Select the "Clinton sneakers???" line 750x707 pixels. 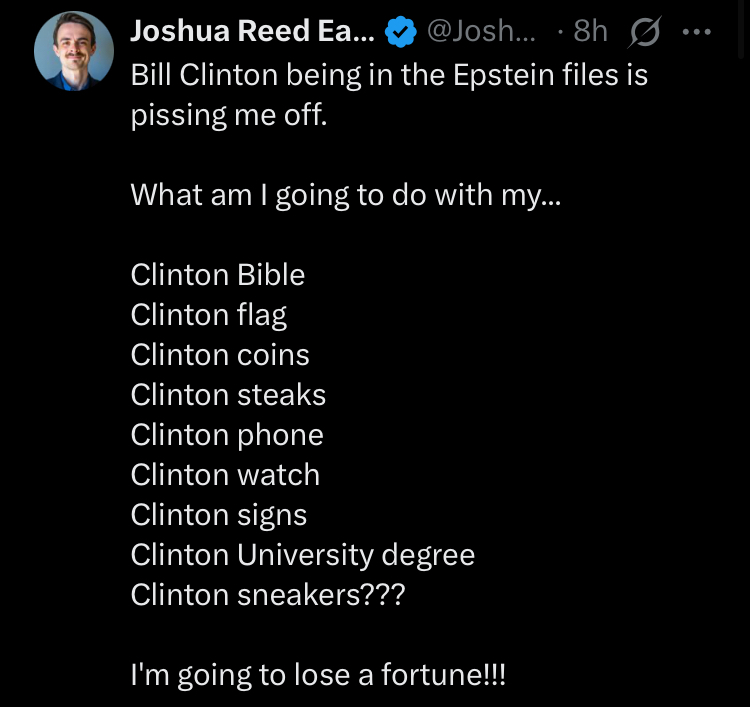pyautogui.click(x=269, y=595)
